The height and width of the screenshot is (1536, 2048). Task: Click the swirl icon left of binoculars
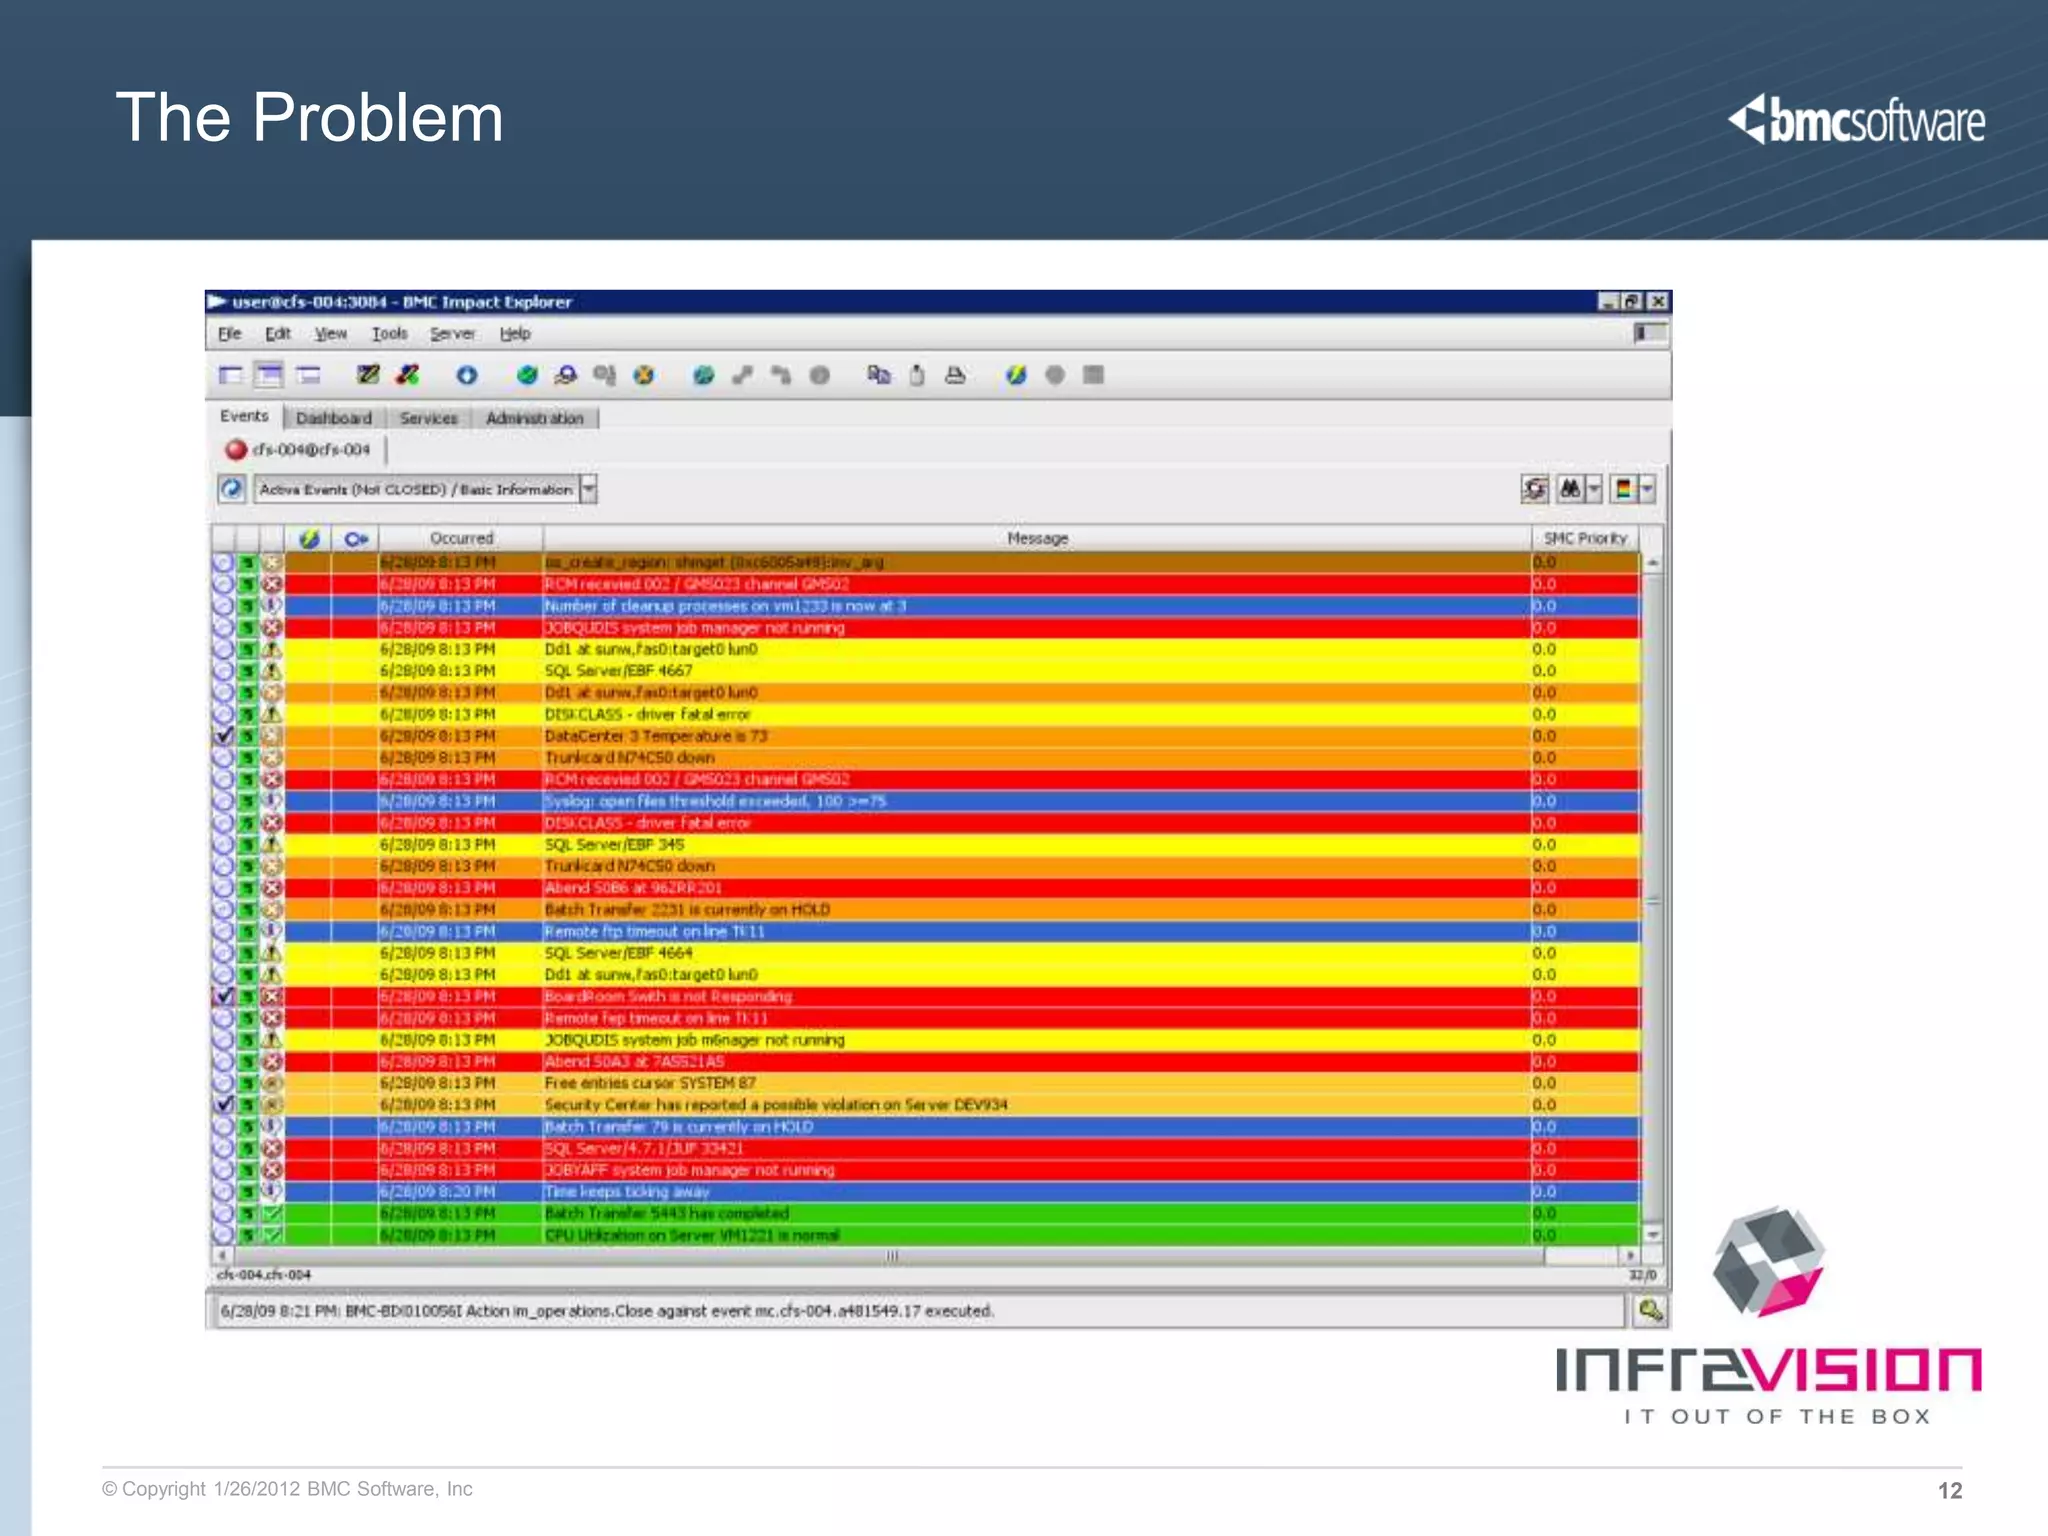click(1535, 489)
